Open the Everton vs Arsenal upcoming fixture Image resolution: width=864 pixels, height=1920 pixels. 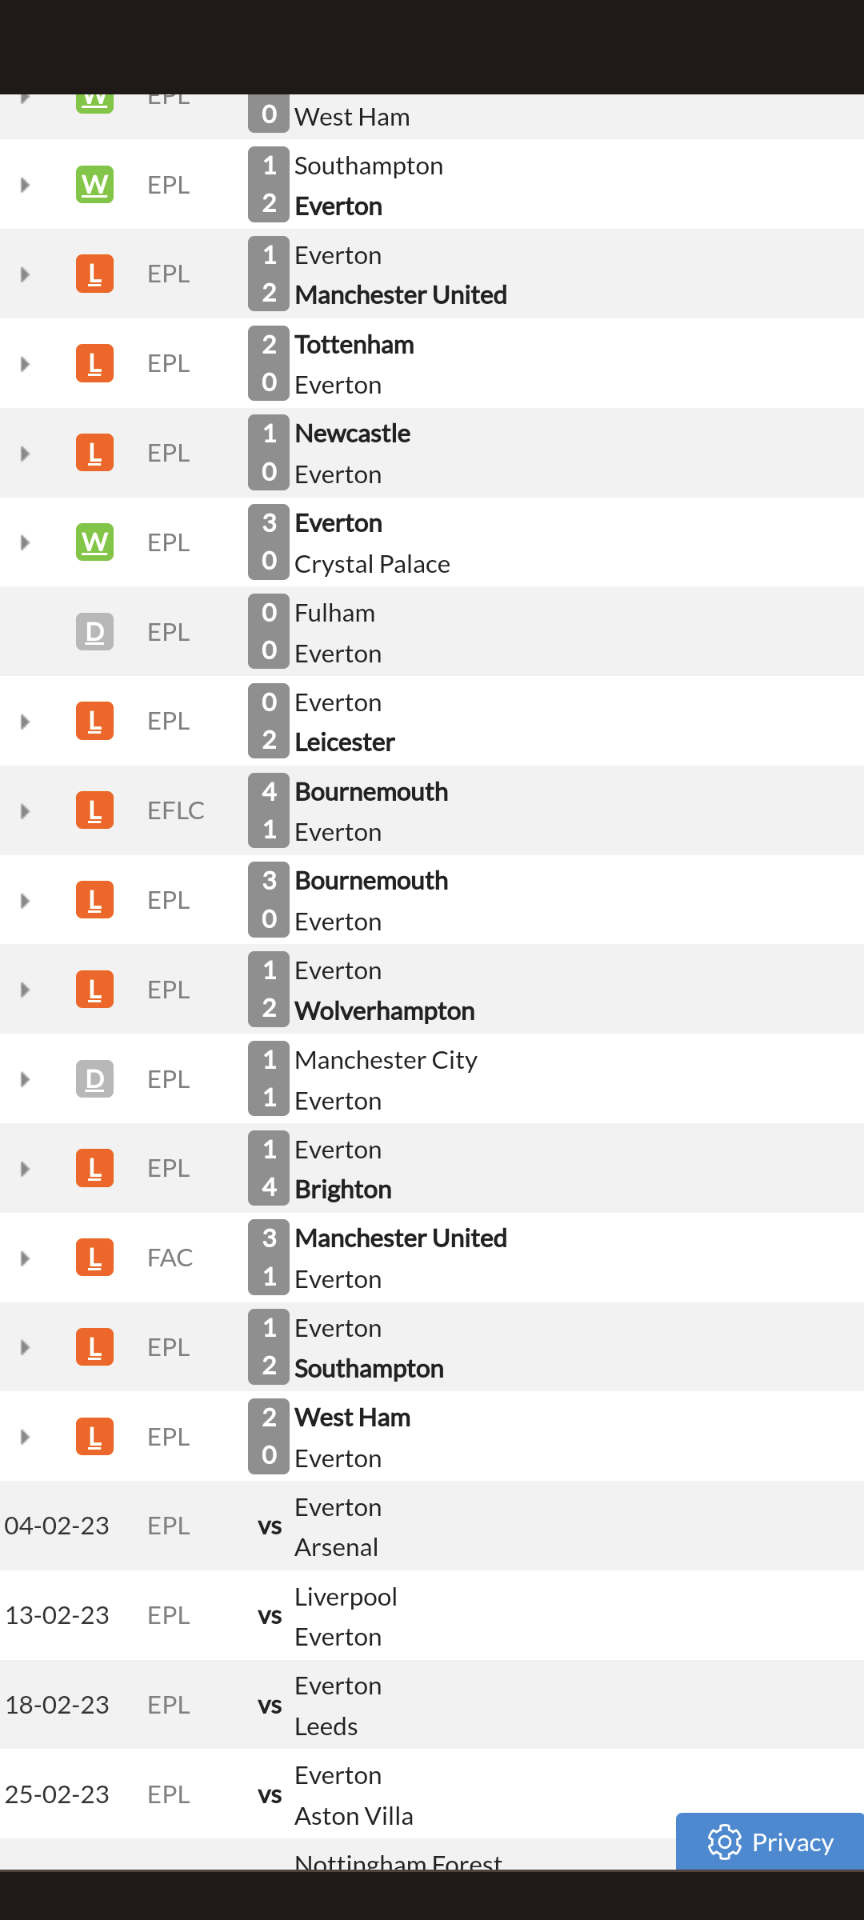tap(432, 1526)
